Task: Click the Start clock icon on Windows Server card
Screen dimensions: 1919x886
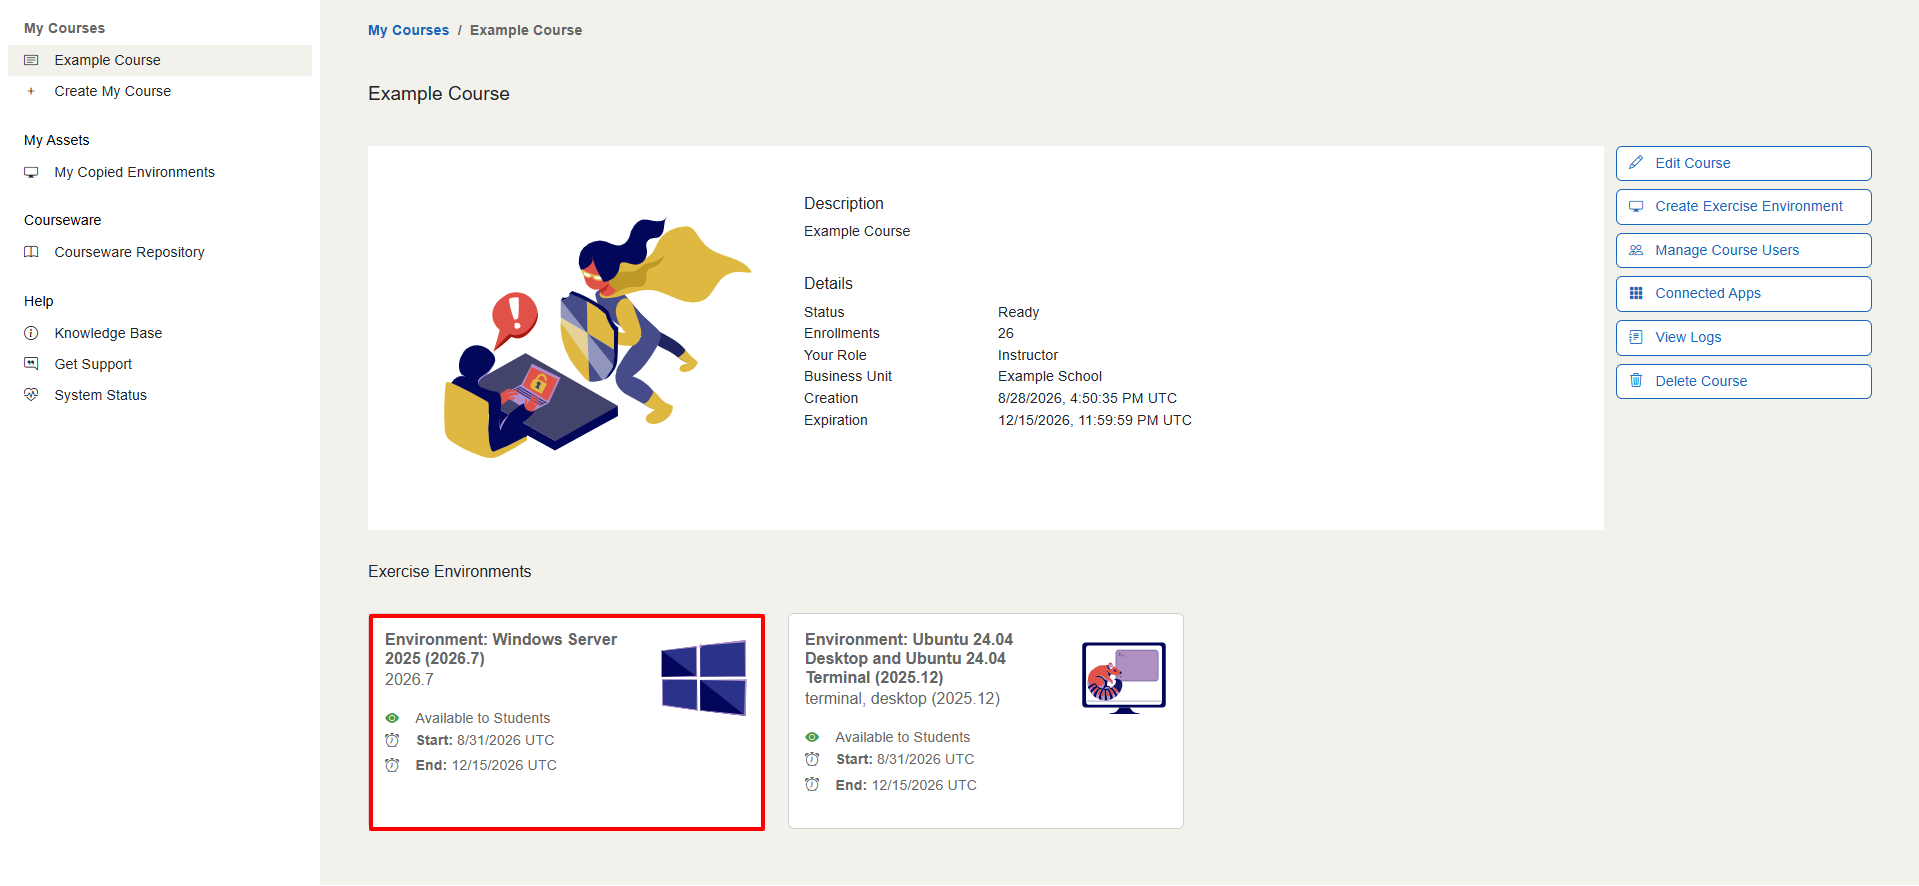Action: tap(392, 740)
